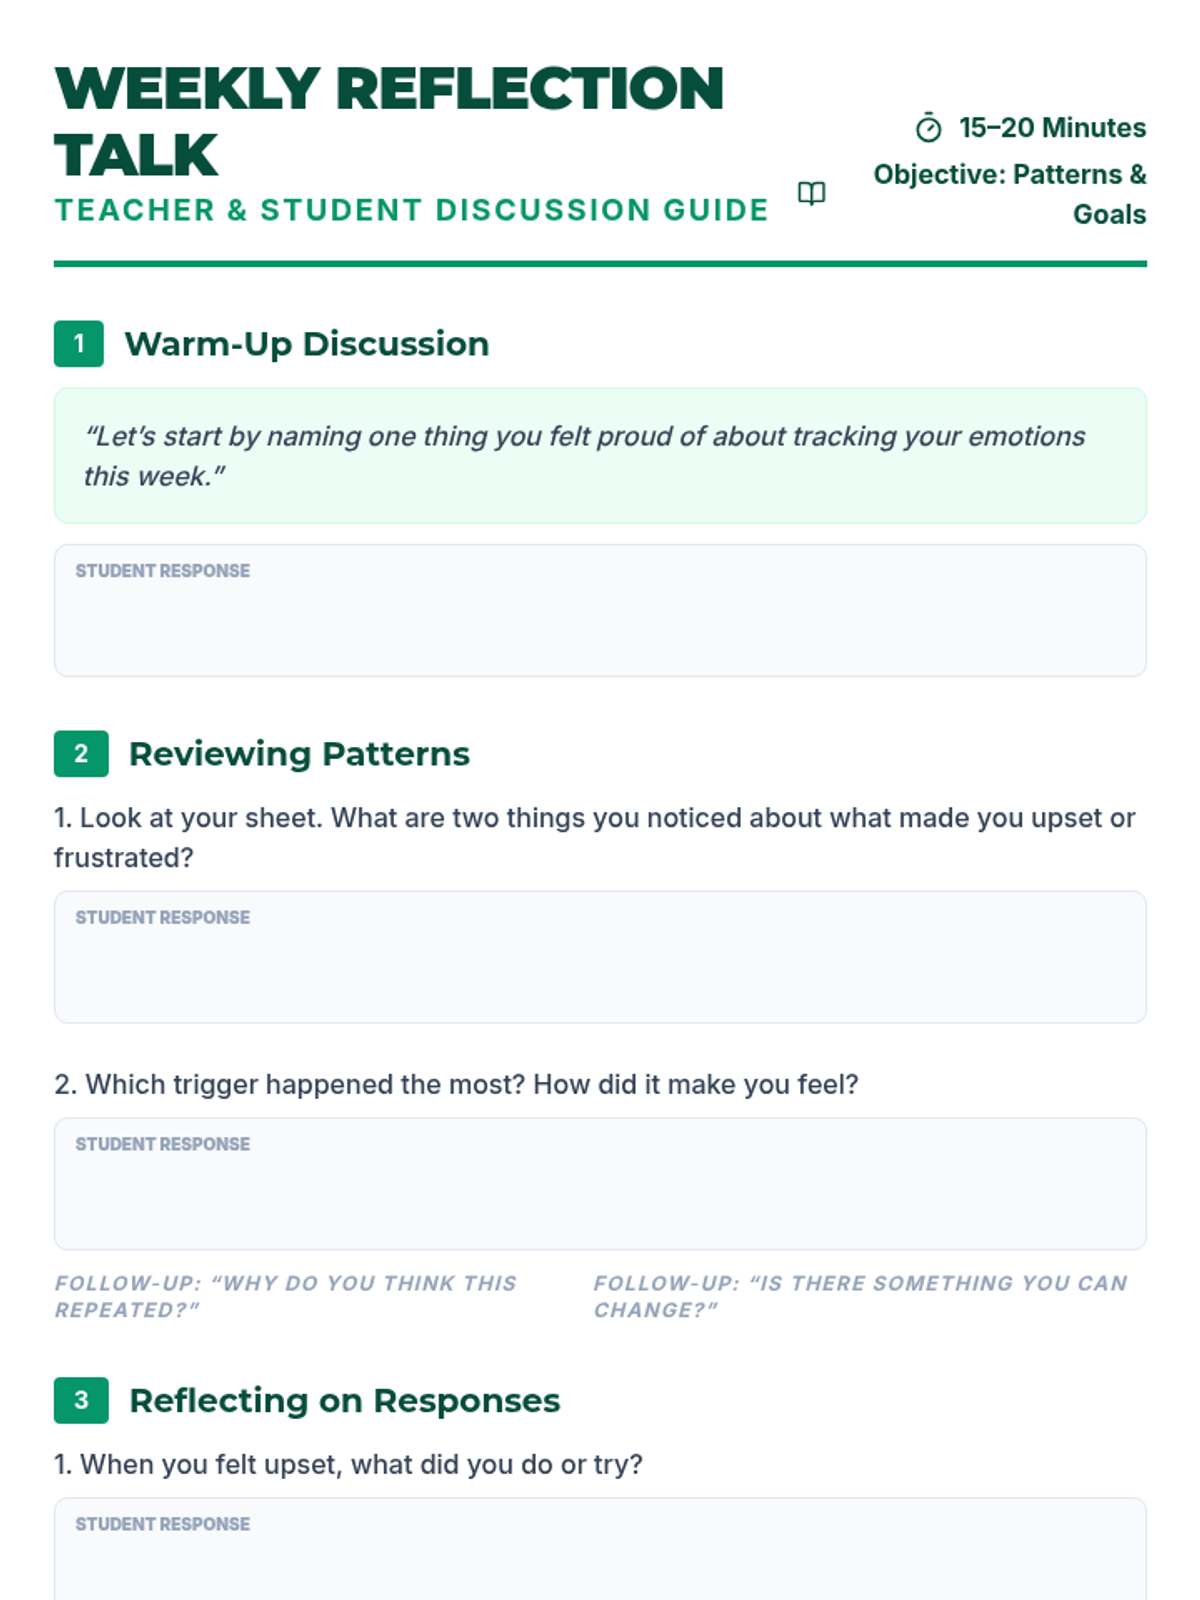Click follow-up 'Why do you think this repeated?'
The width and height of the screenshot is (1200, 1600).
(x=286, y=1296)
